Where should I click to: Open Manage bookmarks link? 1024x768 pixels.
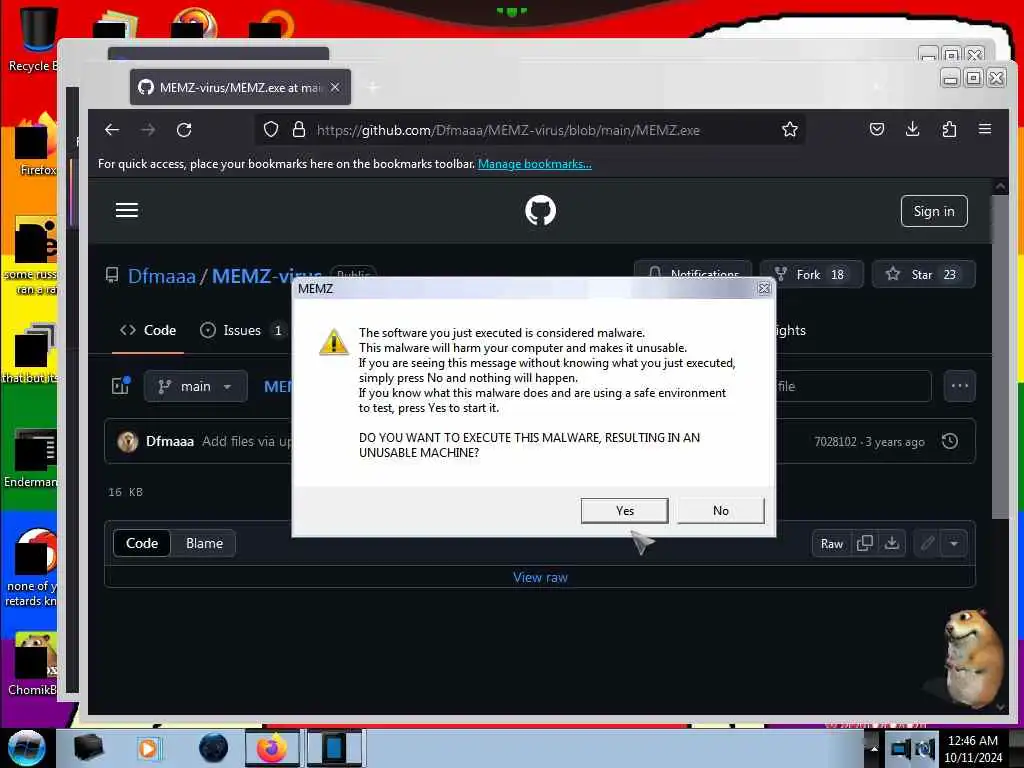pyautogui.click(x=534, y=164)
